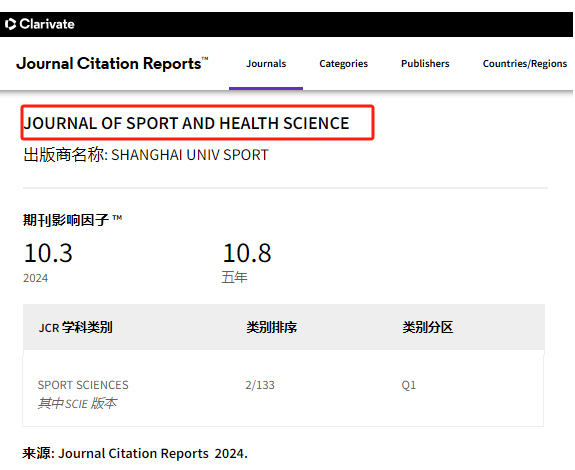Select the Countries/Regions tab
575x470 pixels.
click(525, 64)
